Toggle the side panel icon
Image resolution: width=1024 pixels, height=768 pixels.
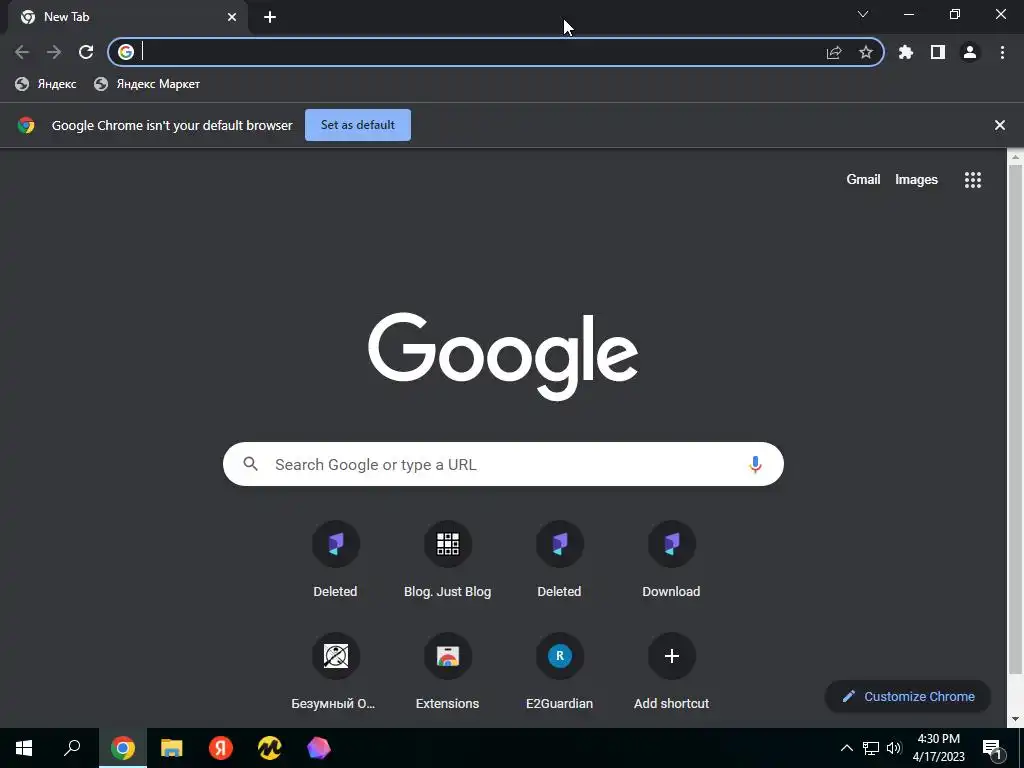pos(938,52)
